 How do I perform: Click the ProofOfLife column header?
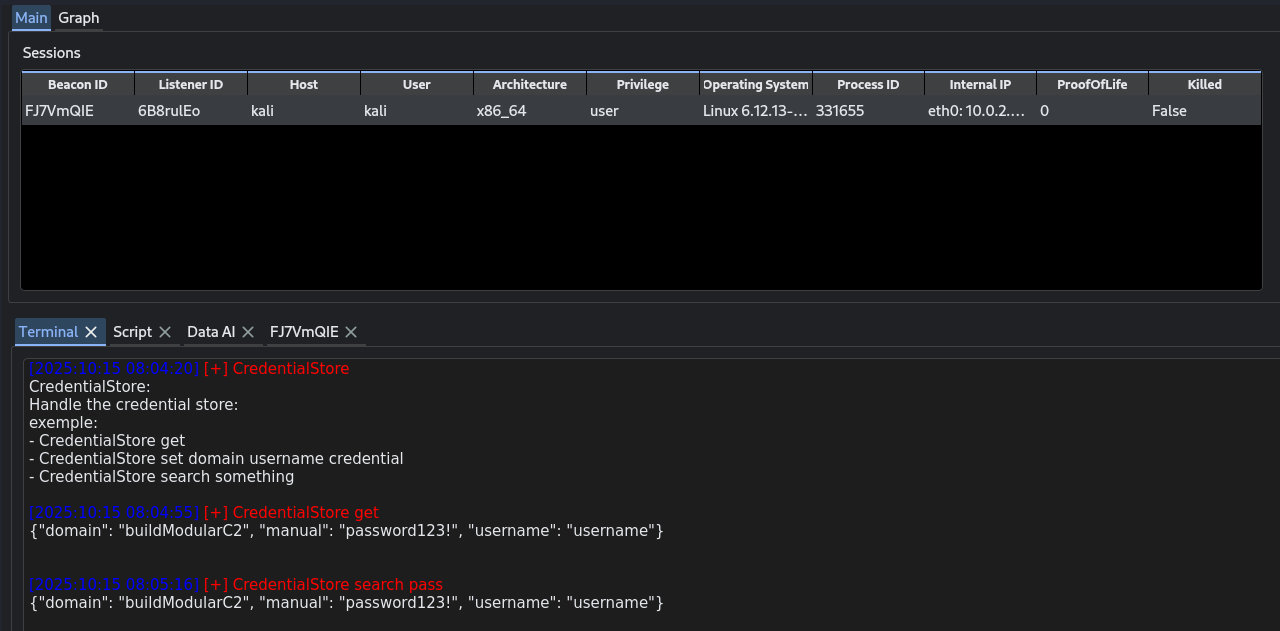(1092, 85)
